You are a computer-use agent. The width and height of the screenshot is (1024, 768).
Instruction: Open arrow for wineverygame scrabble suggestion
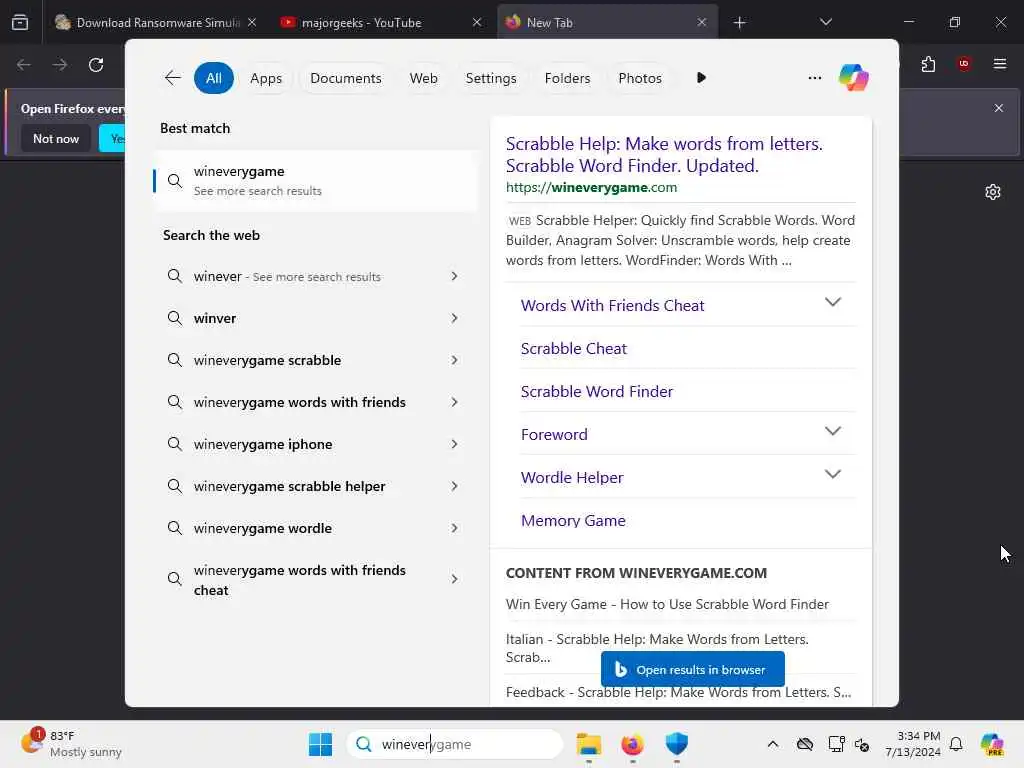point(454,360)
